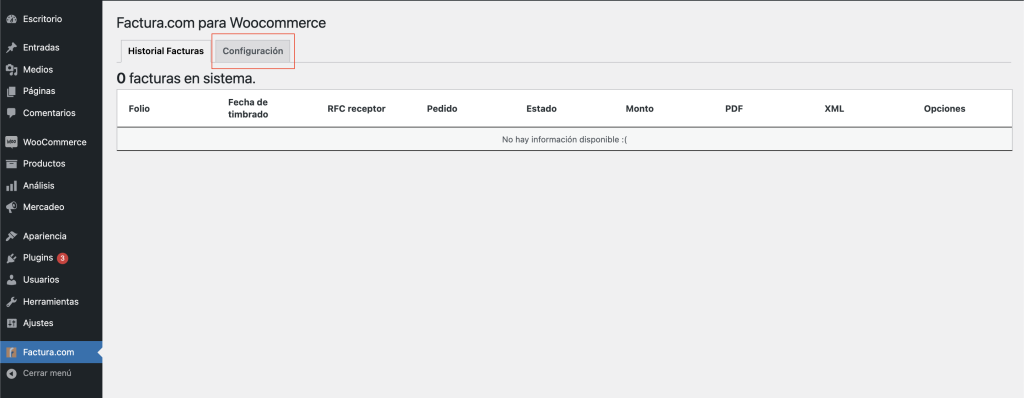Viewport: 1024px width, 398px height.
Task: Click the Cerrar menú link
Action: [47, 374]
